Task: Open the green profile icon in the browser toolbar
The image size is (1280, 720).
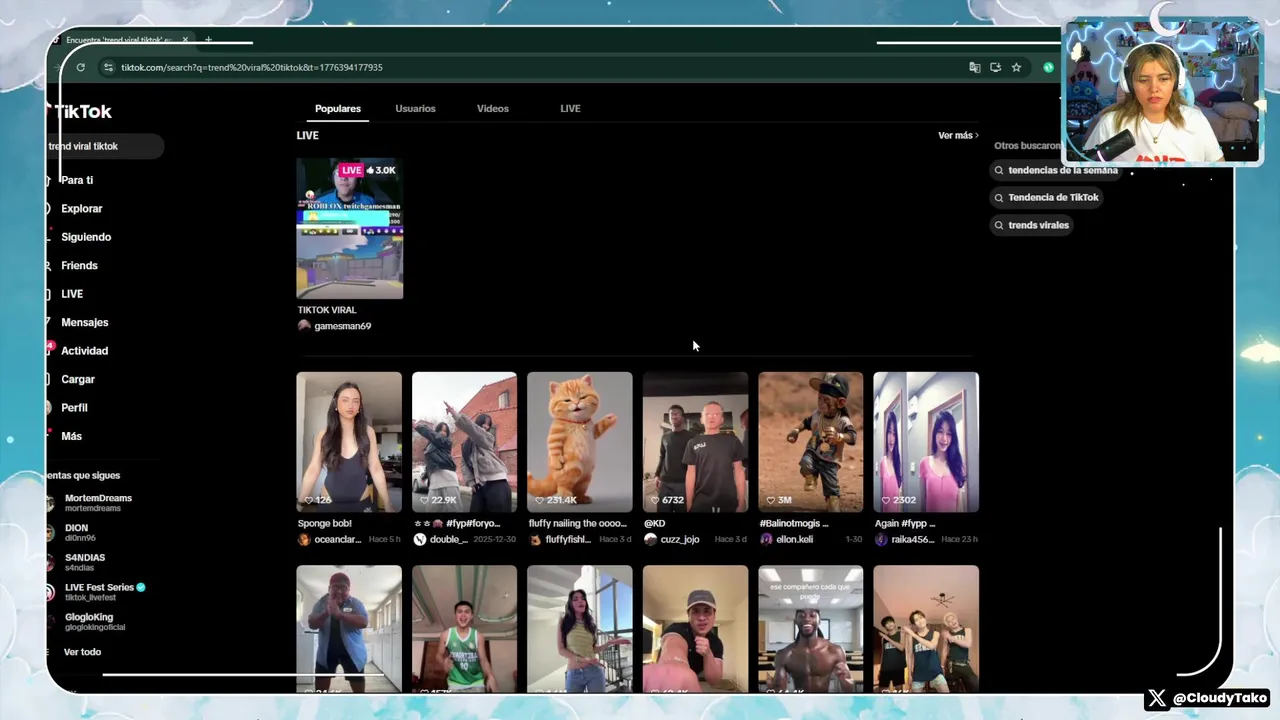Action: [1048, 67]
